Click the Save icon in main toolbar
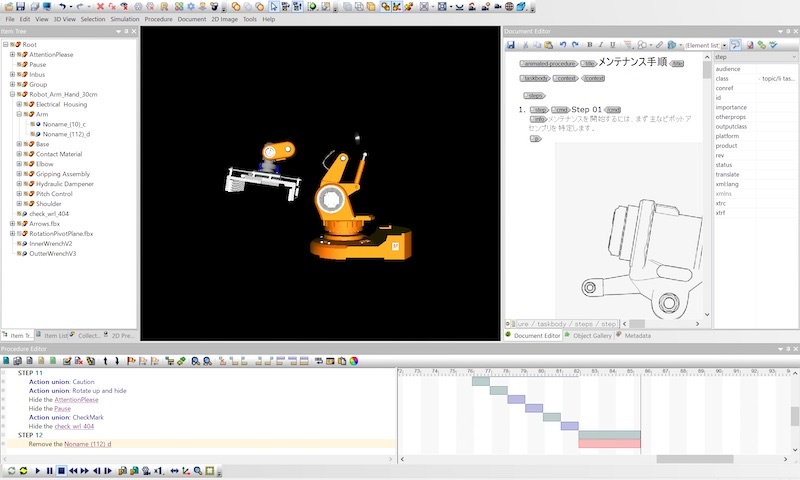 [21, 6]
